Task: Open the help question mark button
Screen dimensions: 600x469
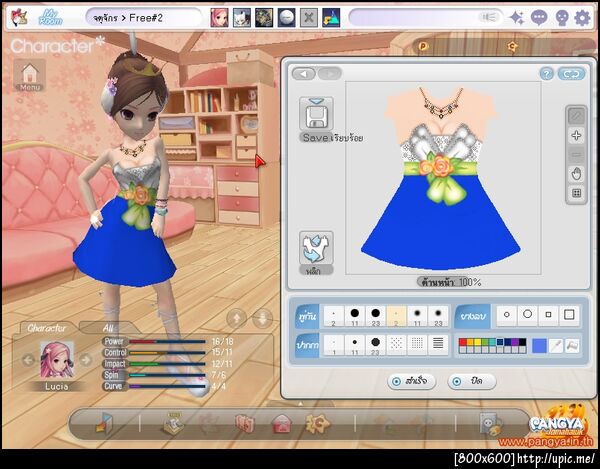Action: coord(546,74)
